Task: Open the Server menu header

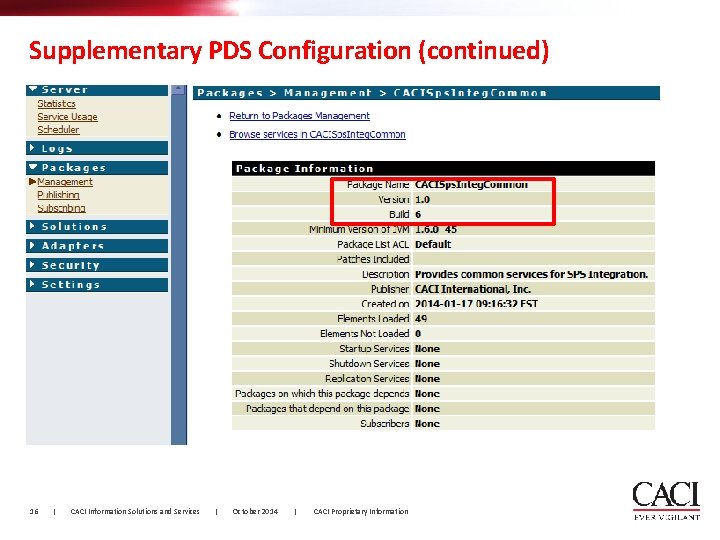Action: coord(97,90)
